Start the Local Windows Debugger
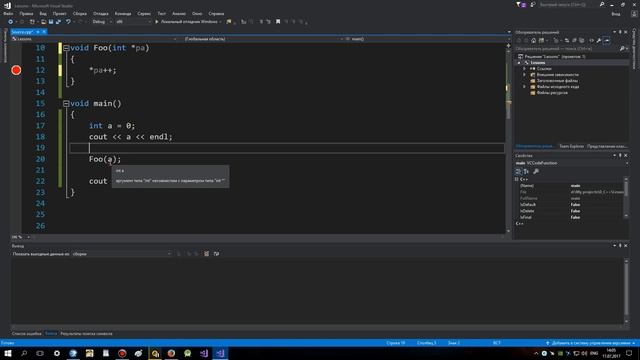Image resolution: width=640 pixels, height=360 pixels. tap(188, 22)
